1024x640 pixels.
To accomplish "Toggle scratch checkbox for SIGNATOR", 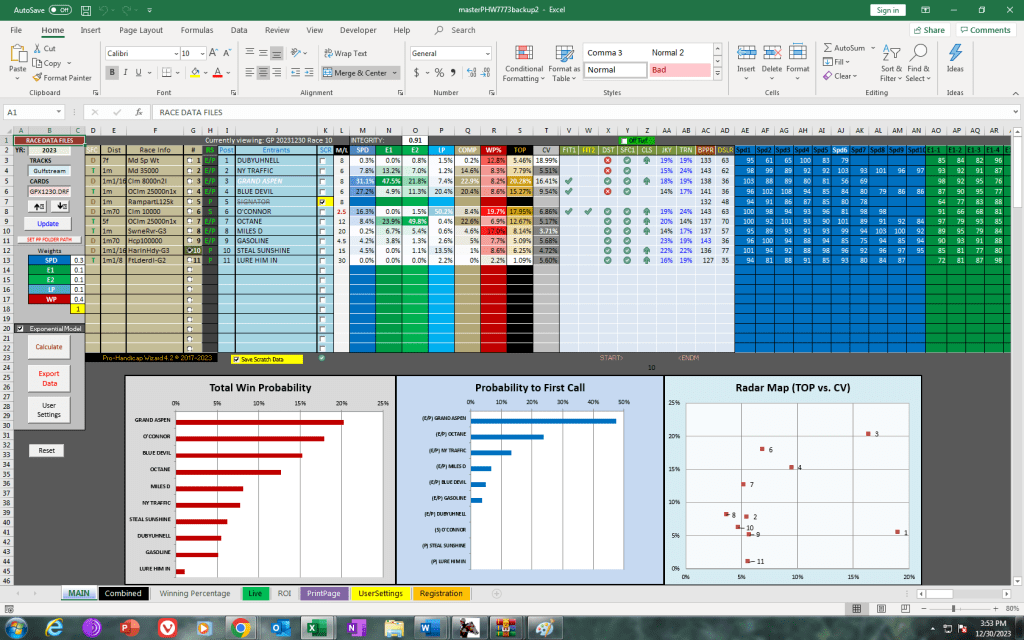I will (321, 202).
